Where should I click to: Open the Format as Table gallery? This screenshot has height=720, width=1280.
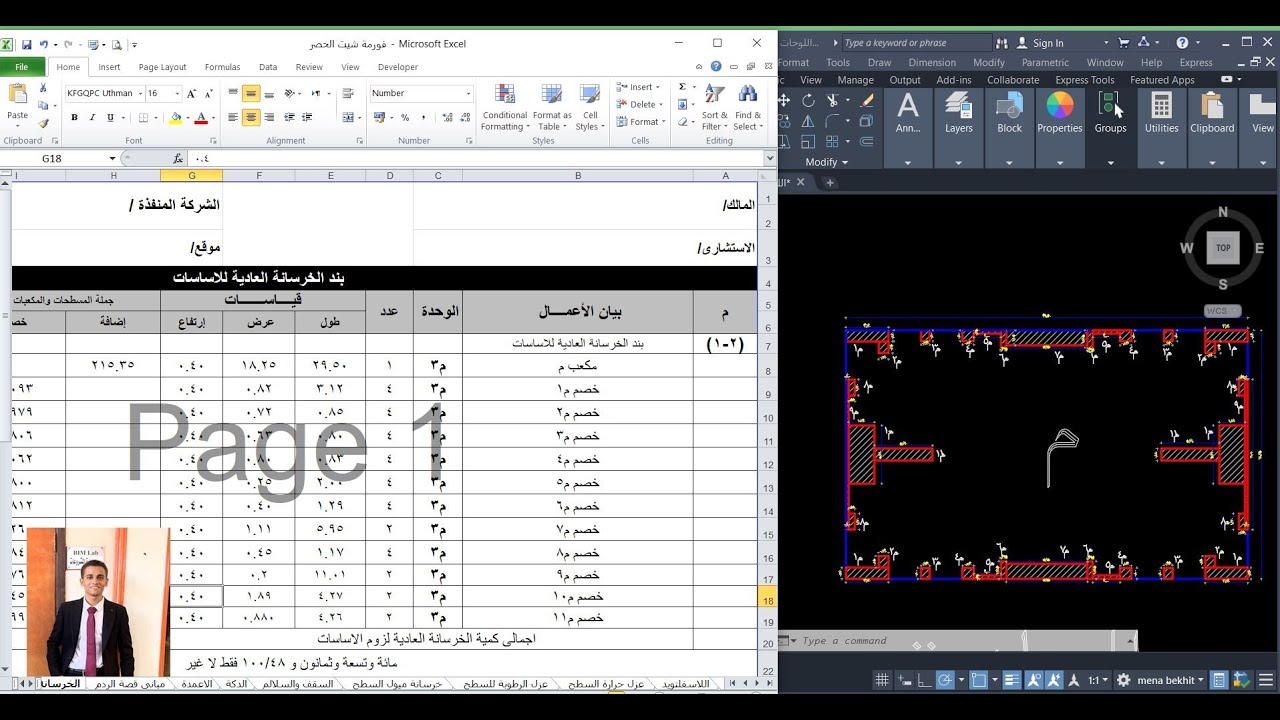point(552,108)
